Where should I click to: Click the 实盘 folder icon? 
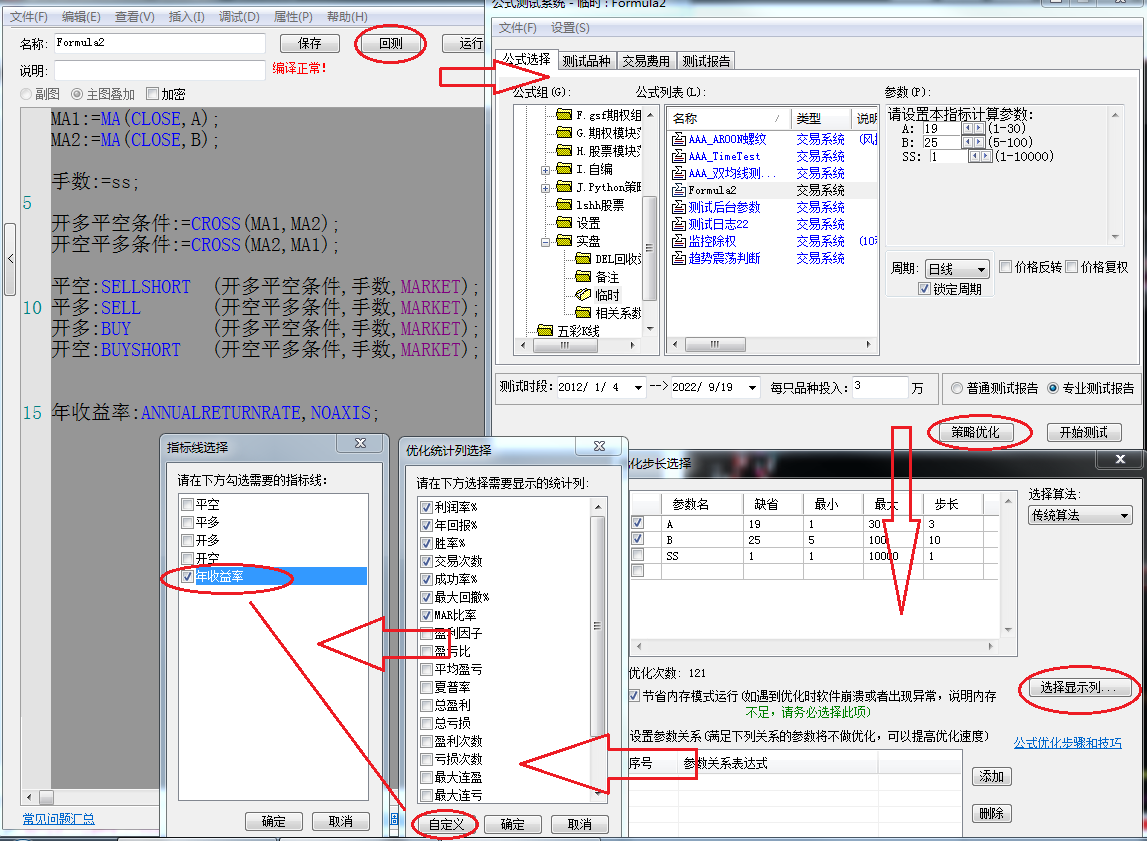click(x=563, y=241)
